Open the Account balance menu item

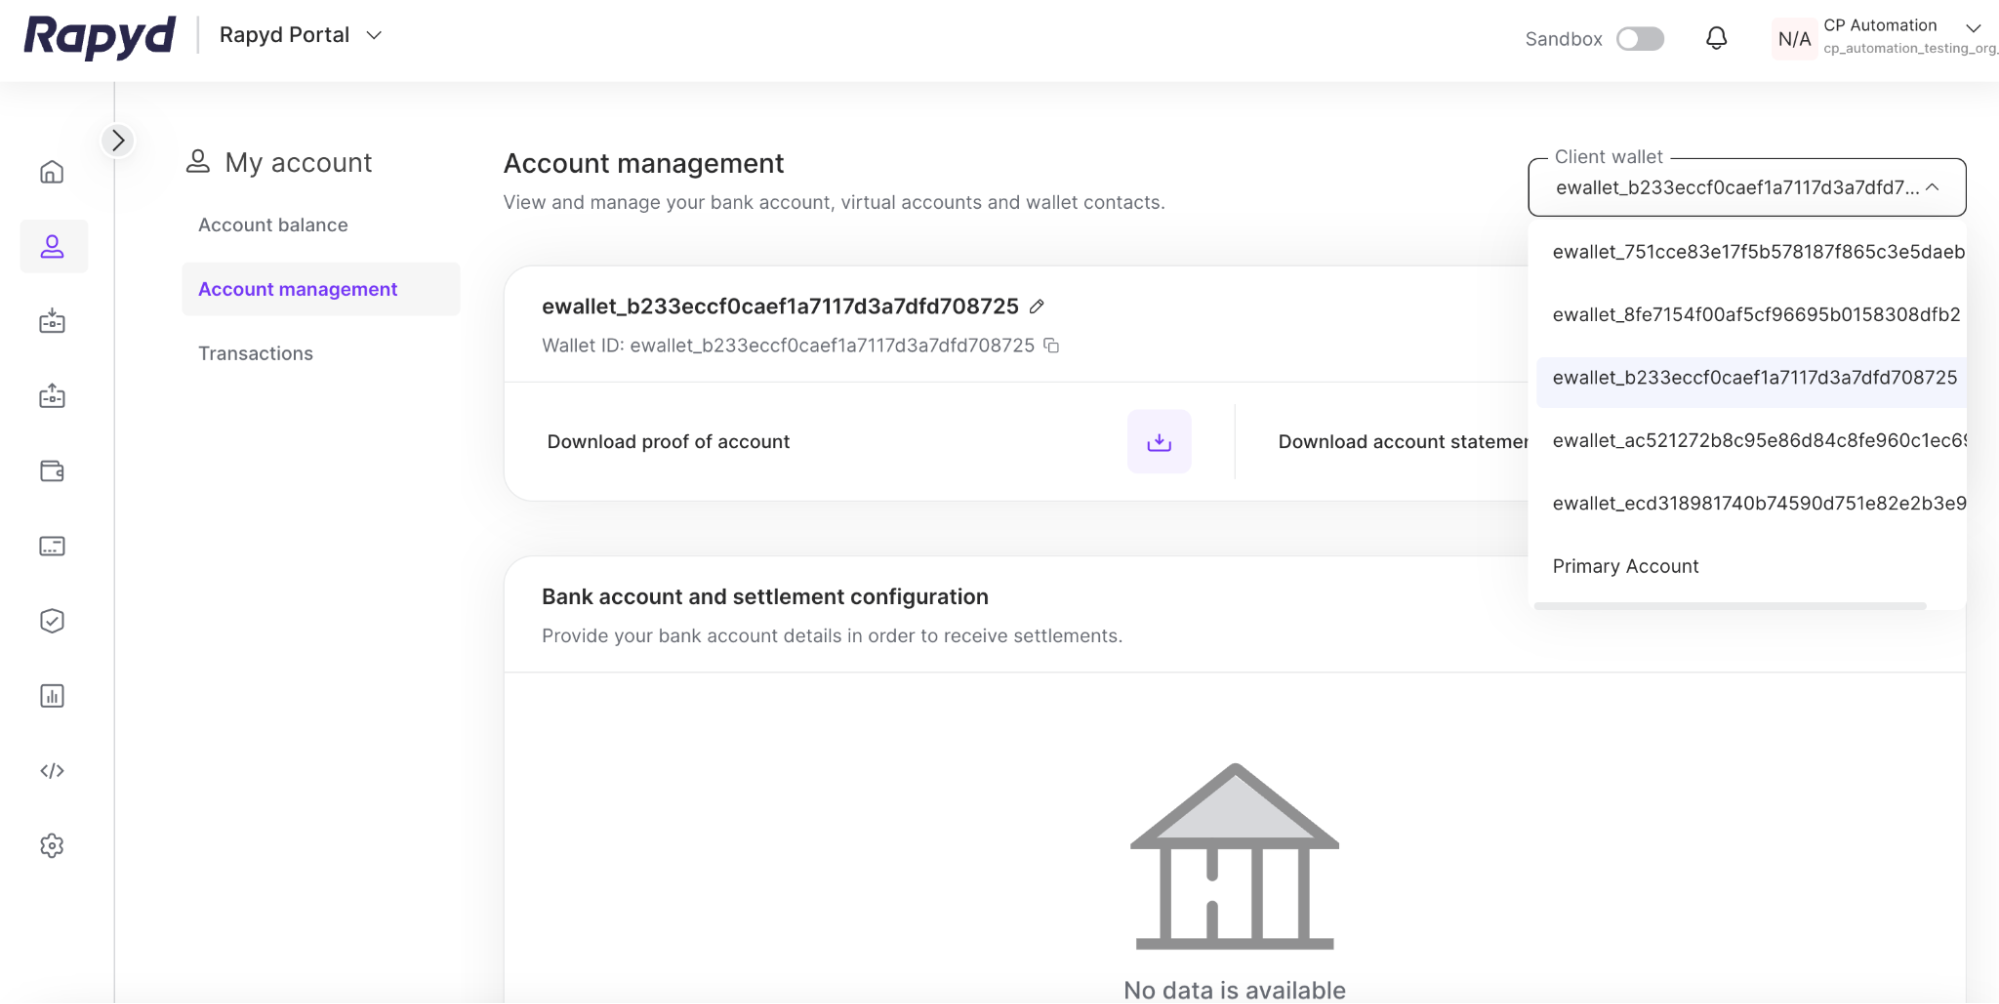(273, 225)
